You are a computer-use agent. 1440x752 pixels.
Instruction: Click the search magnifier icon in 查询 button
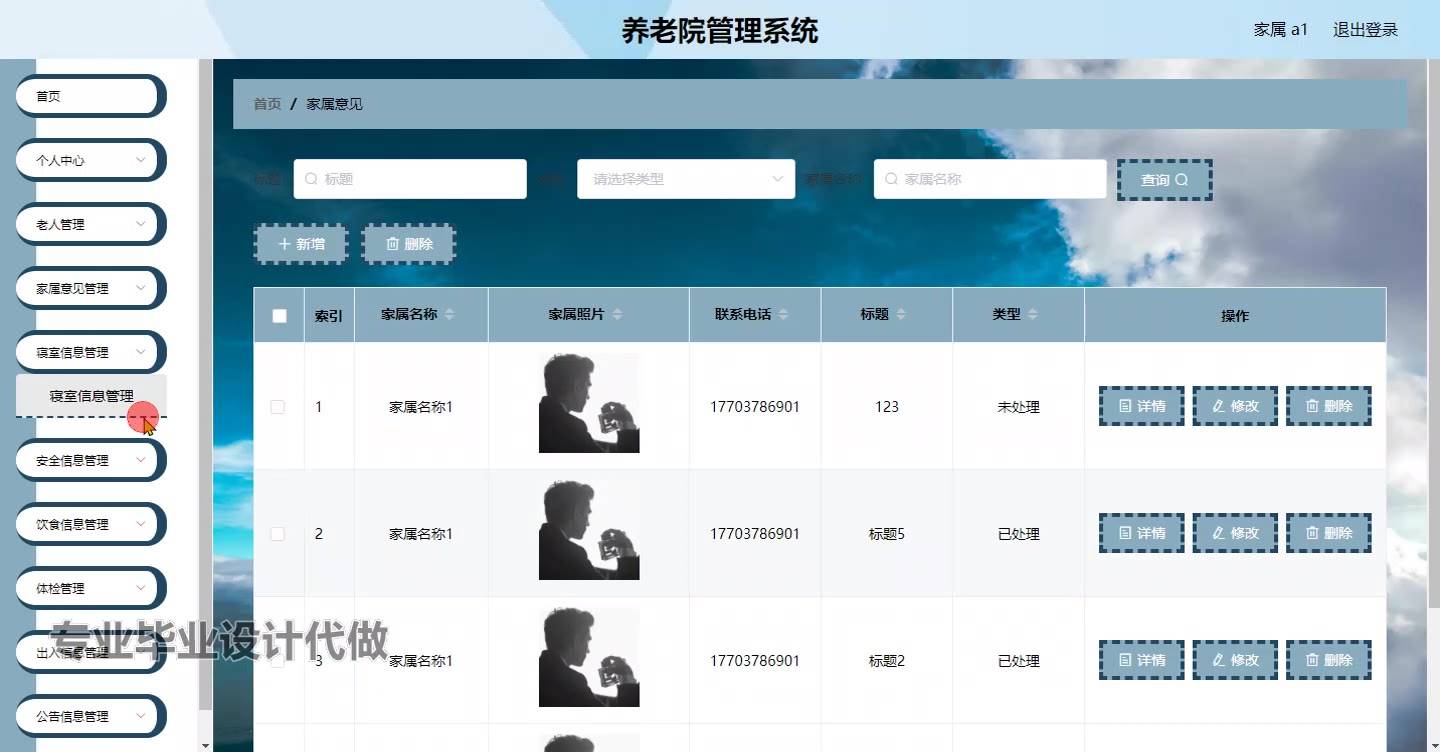point(1182,180)
